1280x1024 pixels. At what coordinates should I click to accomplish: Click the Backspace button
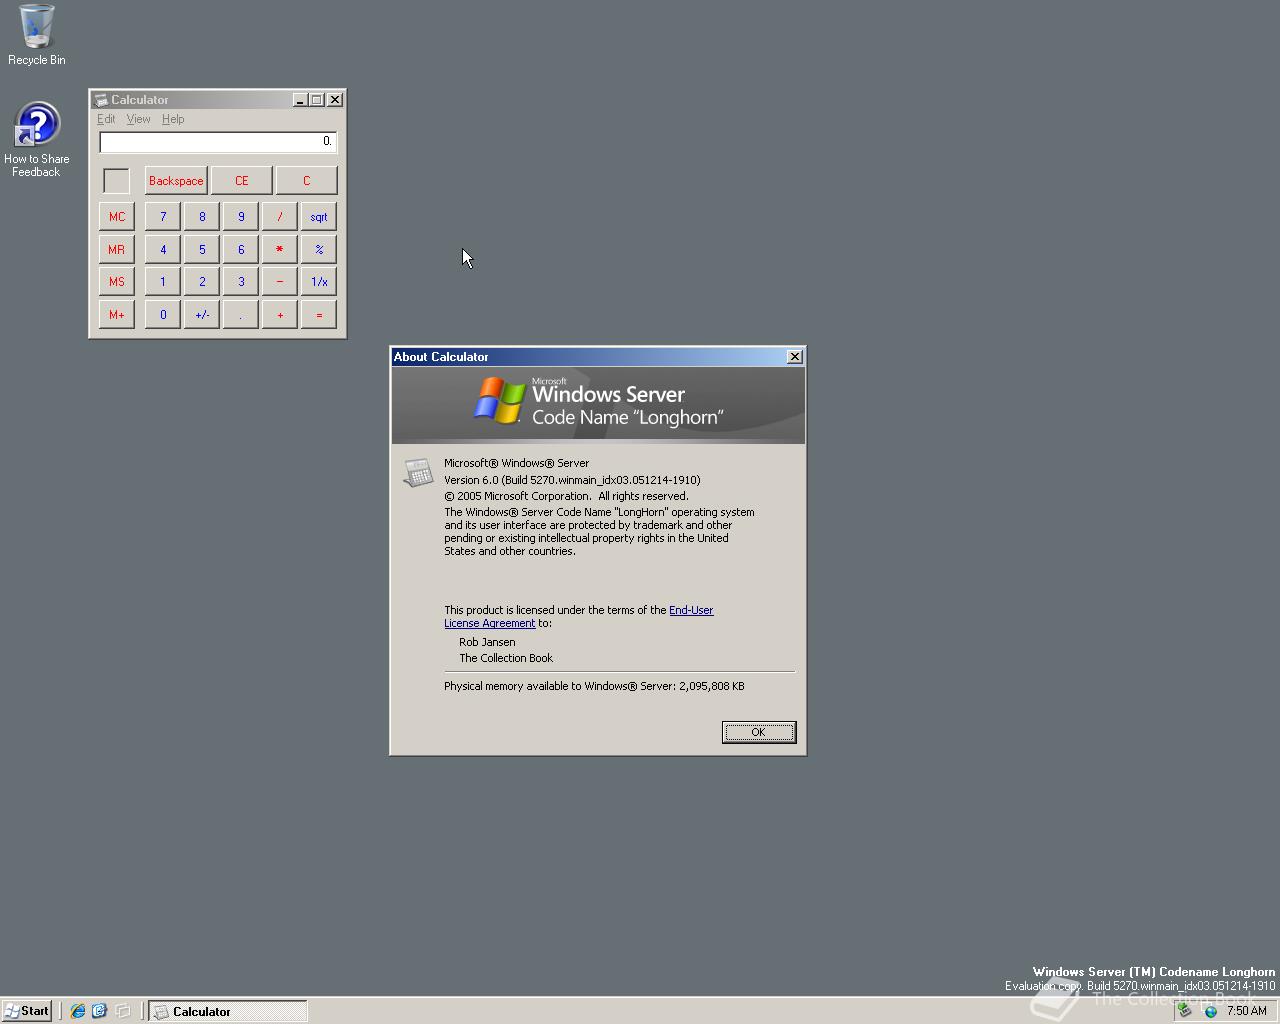tap(176, 181)
